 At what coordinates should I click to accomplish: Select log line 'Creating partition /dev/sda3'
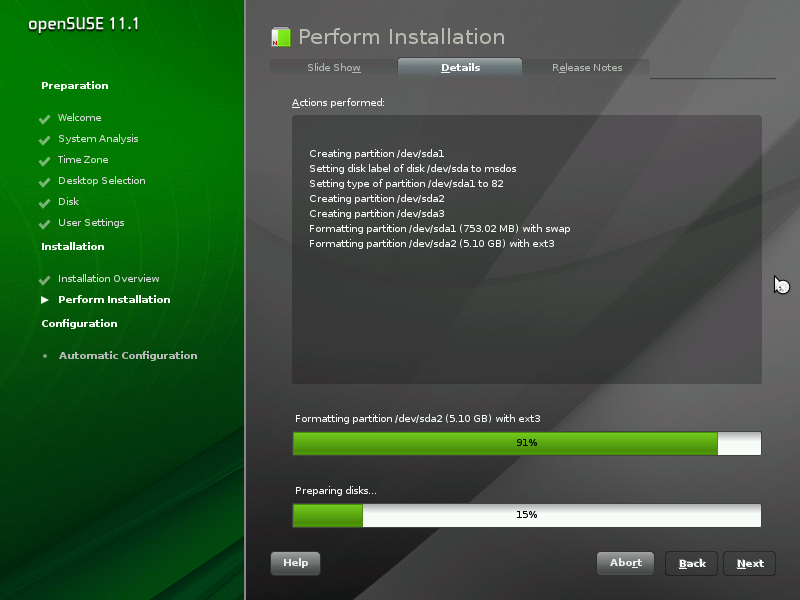(x=377, y=214)
